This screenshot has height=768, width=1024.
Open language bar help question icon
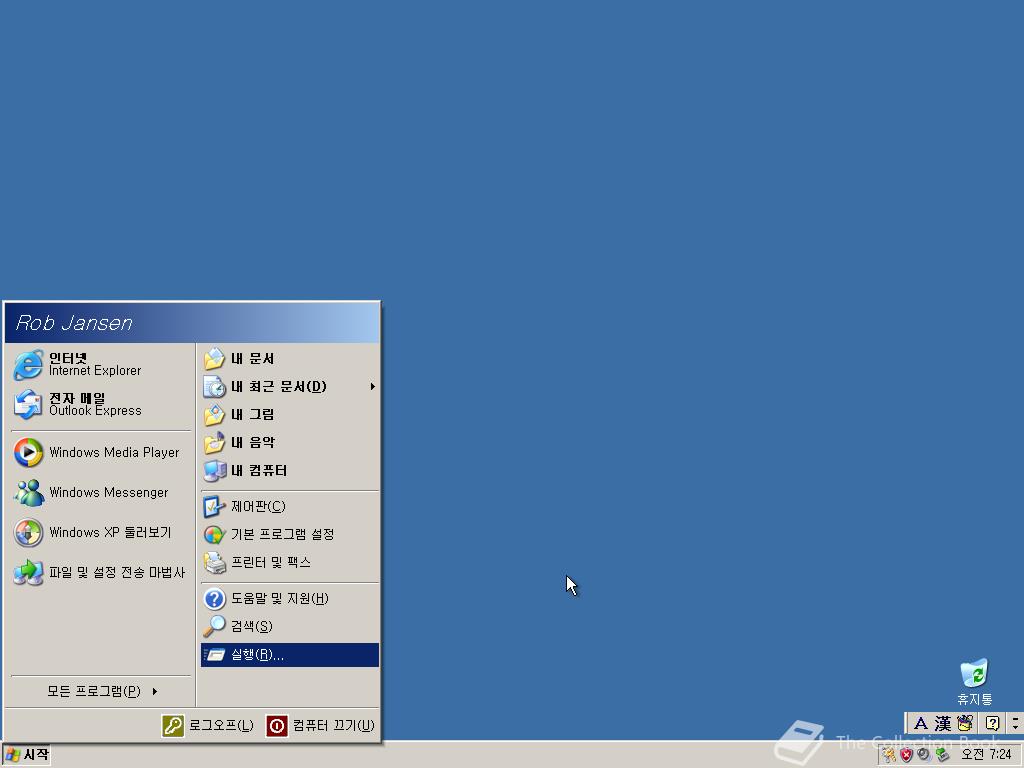point(992,724)
